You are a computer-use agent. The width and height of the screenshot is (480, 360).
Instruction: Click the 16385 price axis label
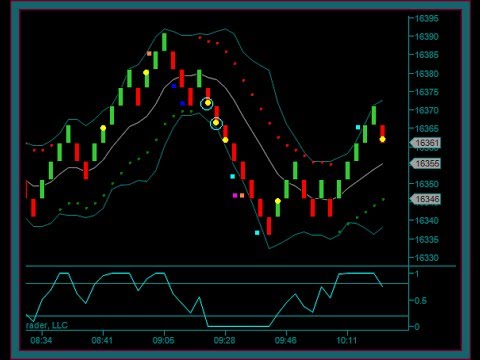(x=426, y=55)
